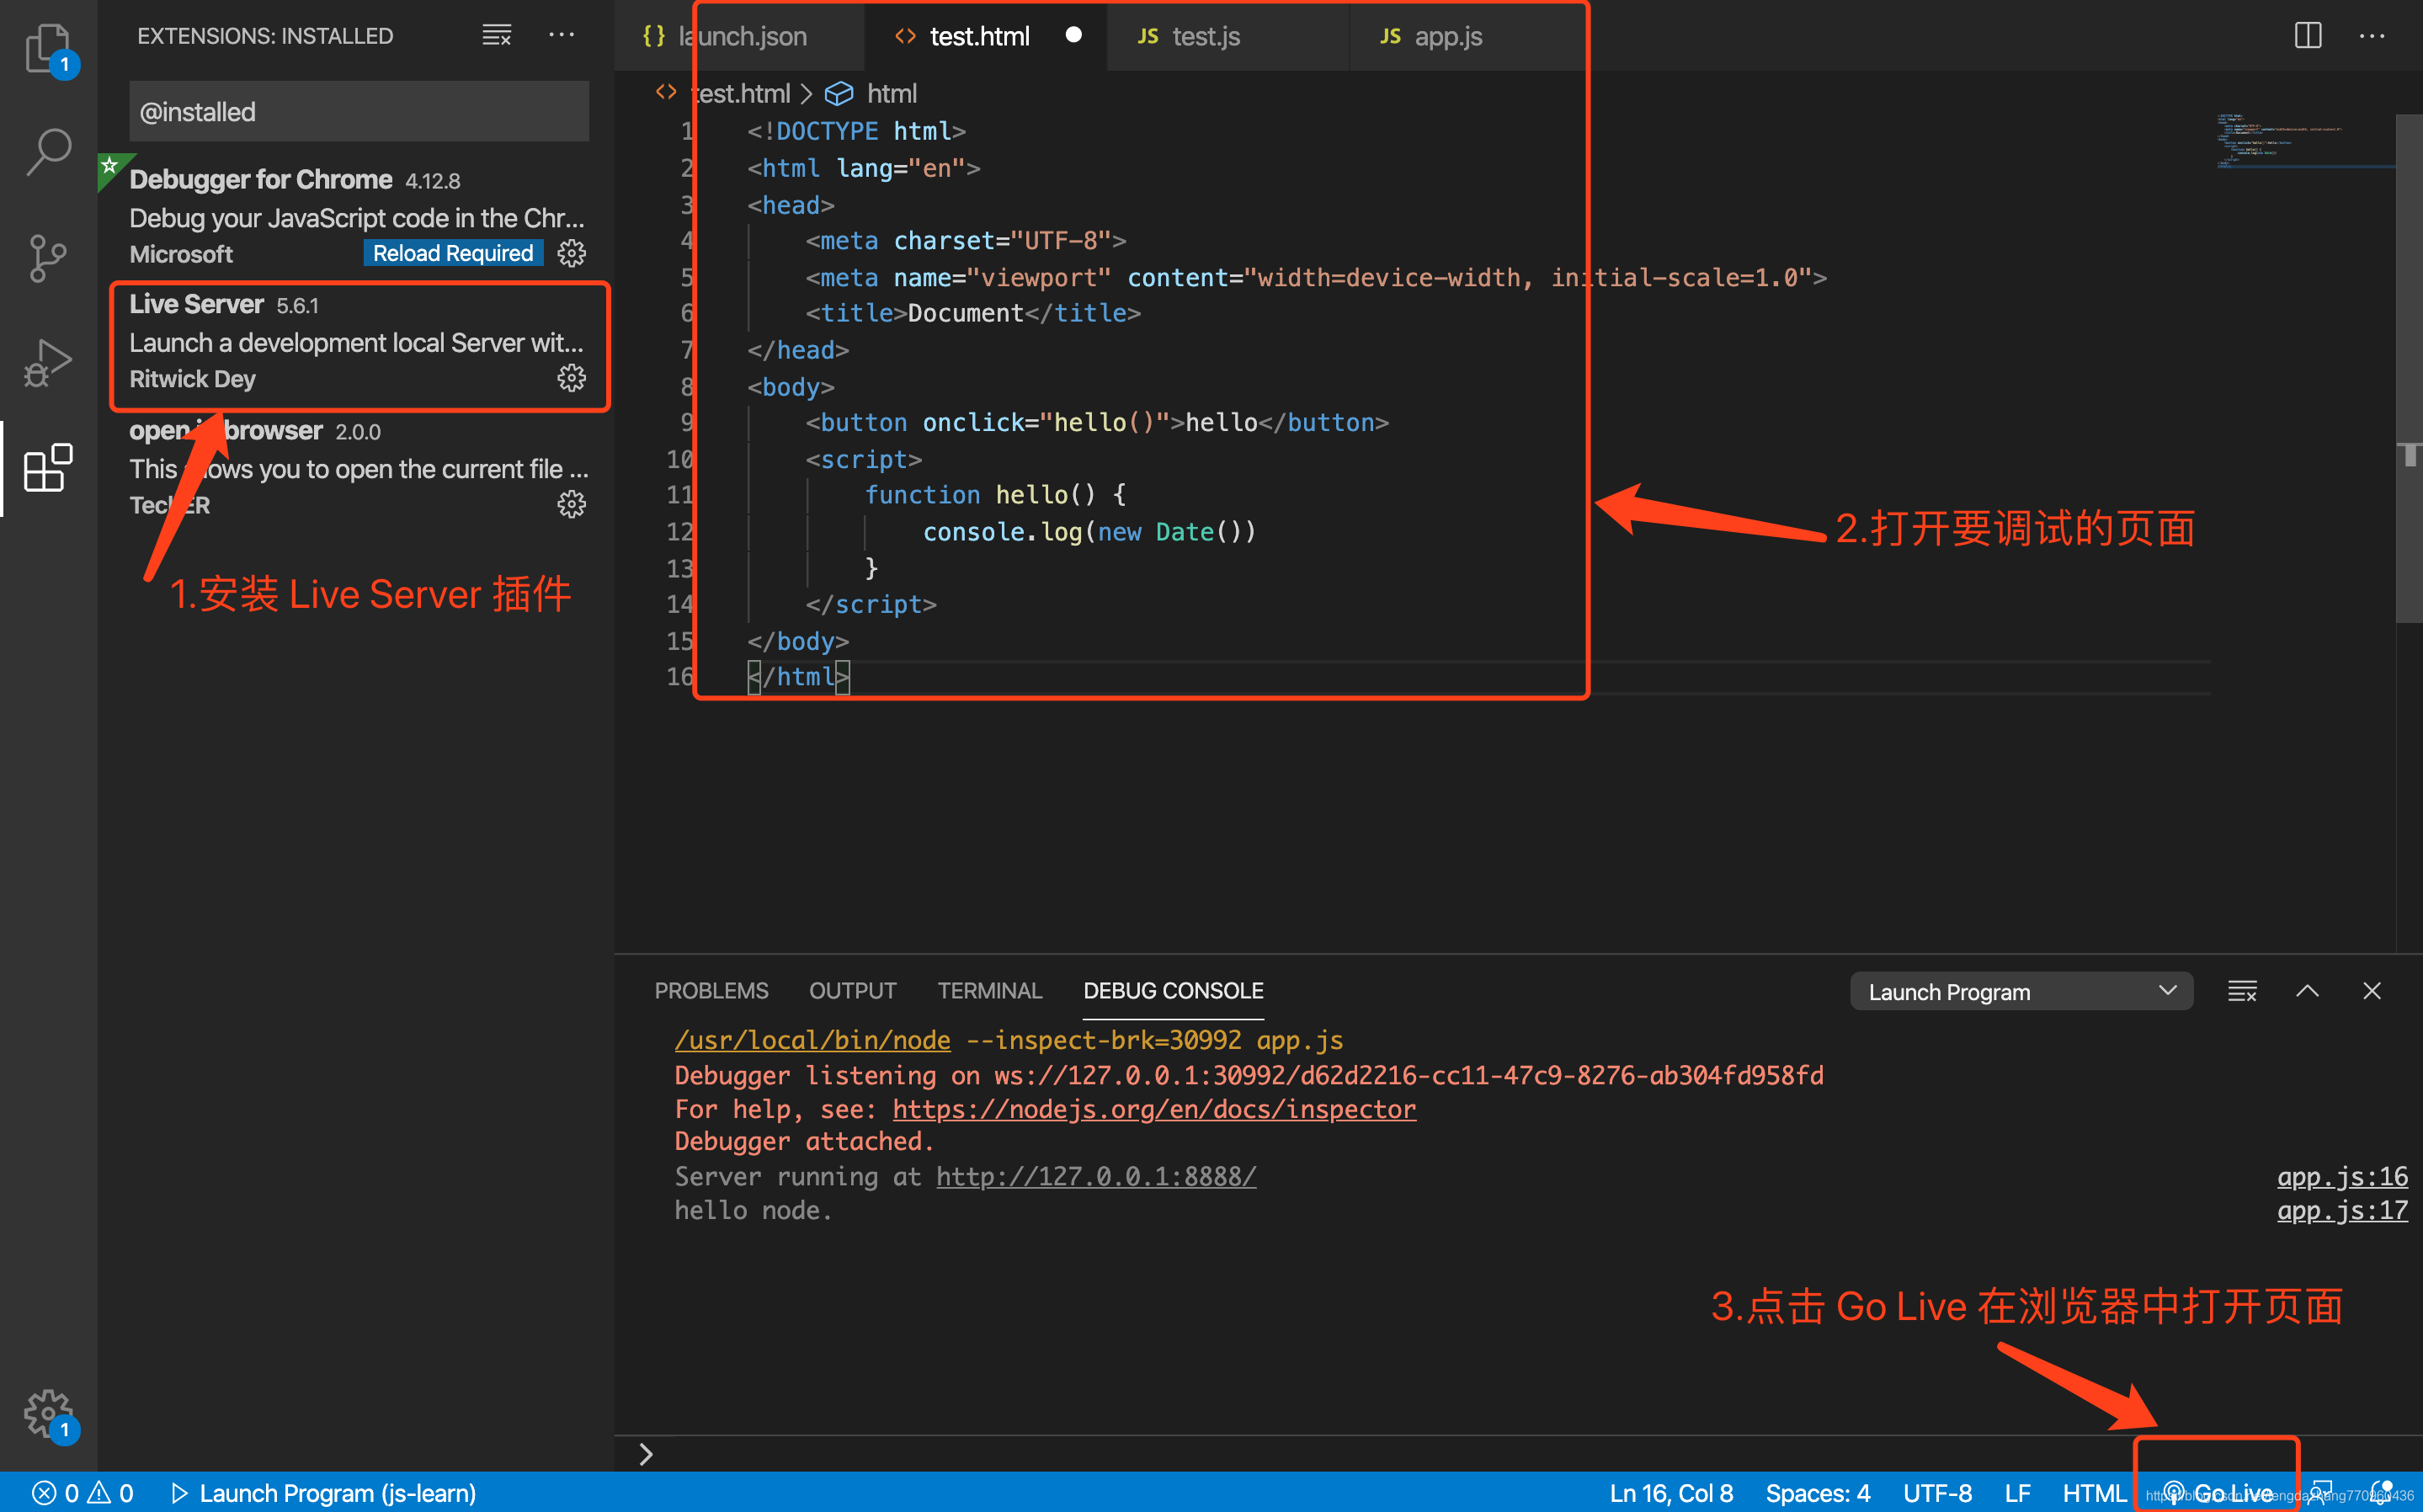Image resolution: width=2423 pixels, height=1512 pixels.
Task: Open the Run and Debug view
Action: coord(48,362)
